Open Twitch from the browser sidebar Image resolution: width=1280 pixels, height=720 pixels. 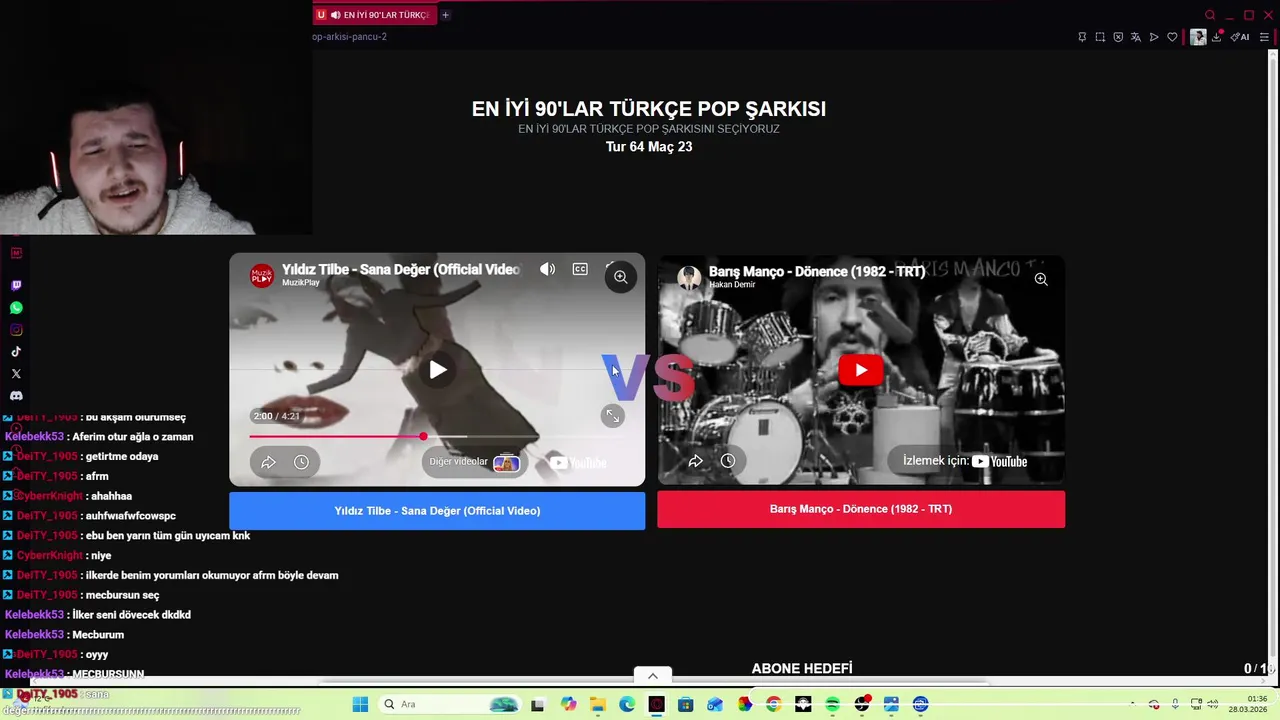16,286
